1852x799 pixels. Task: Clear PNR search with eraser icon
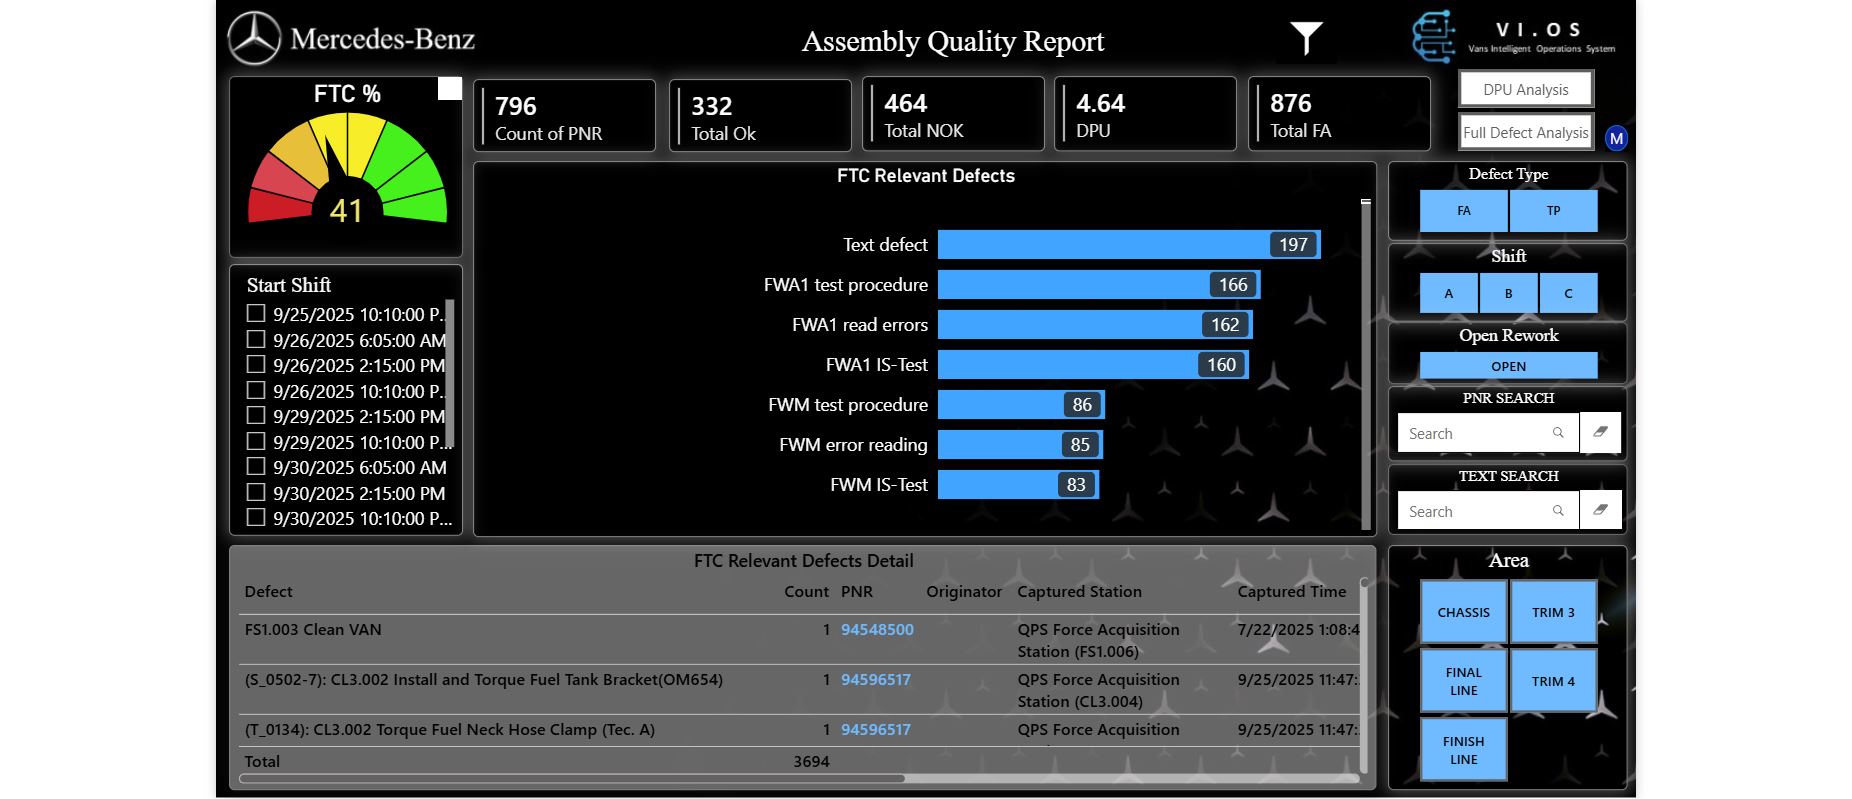click(x=1600, y=432)
